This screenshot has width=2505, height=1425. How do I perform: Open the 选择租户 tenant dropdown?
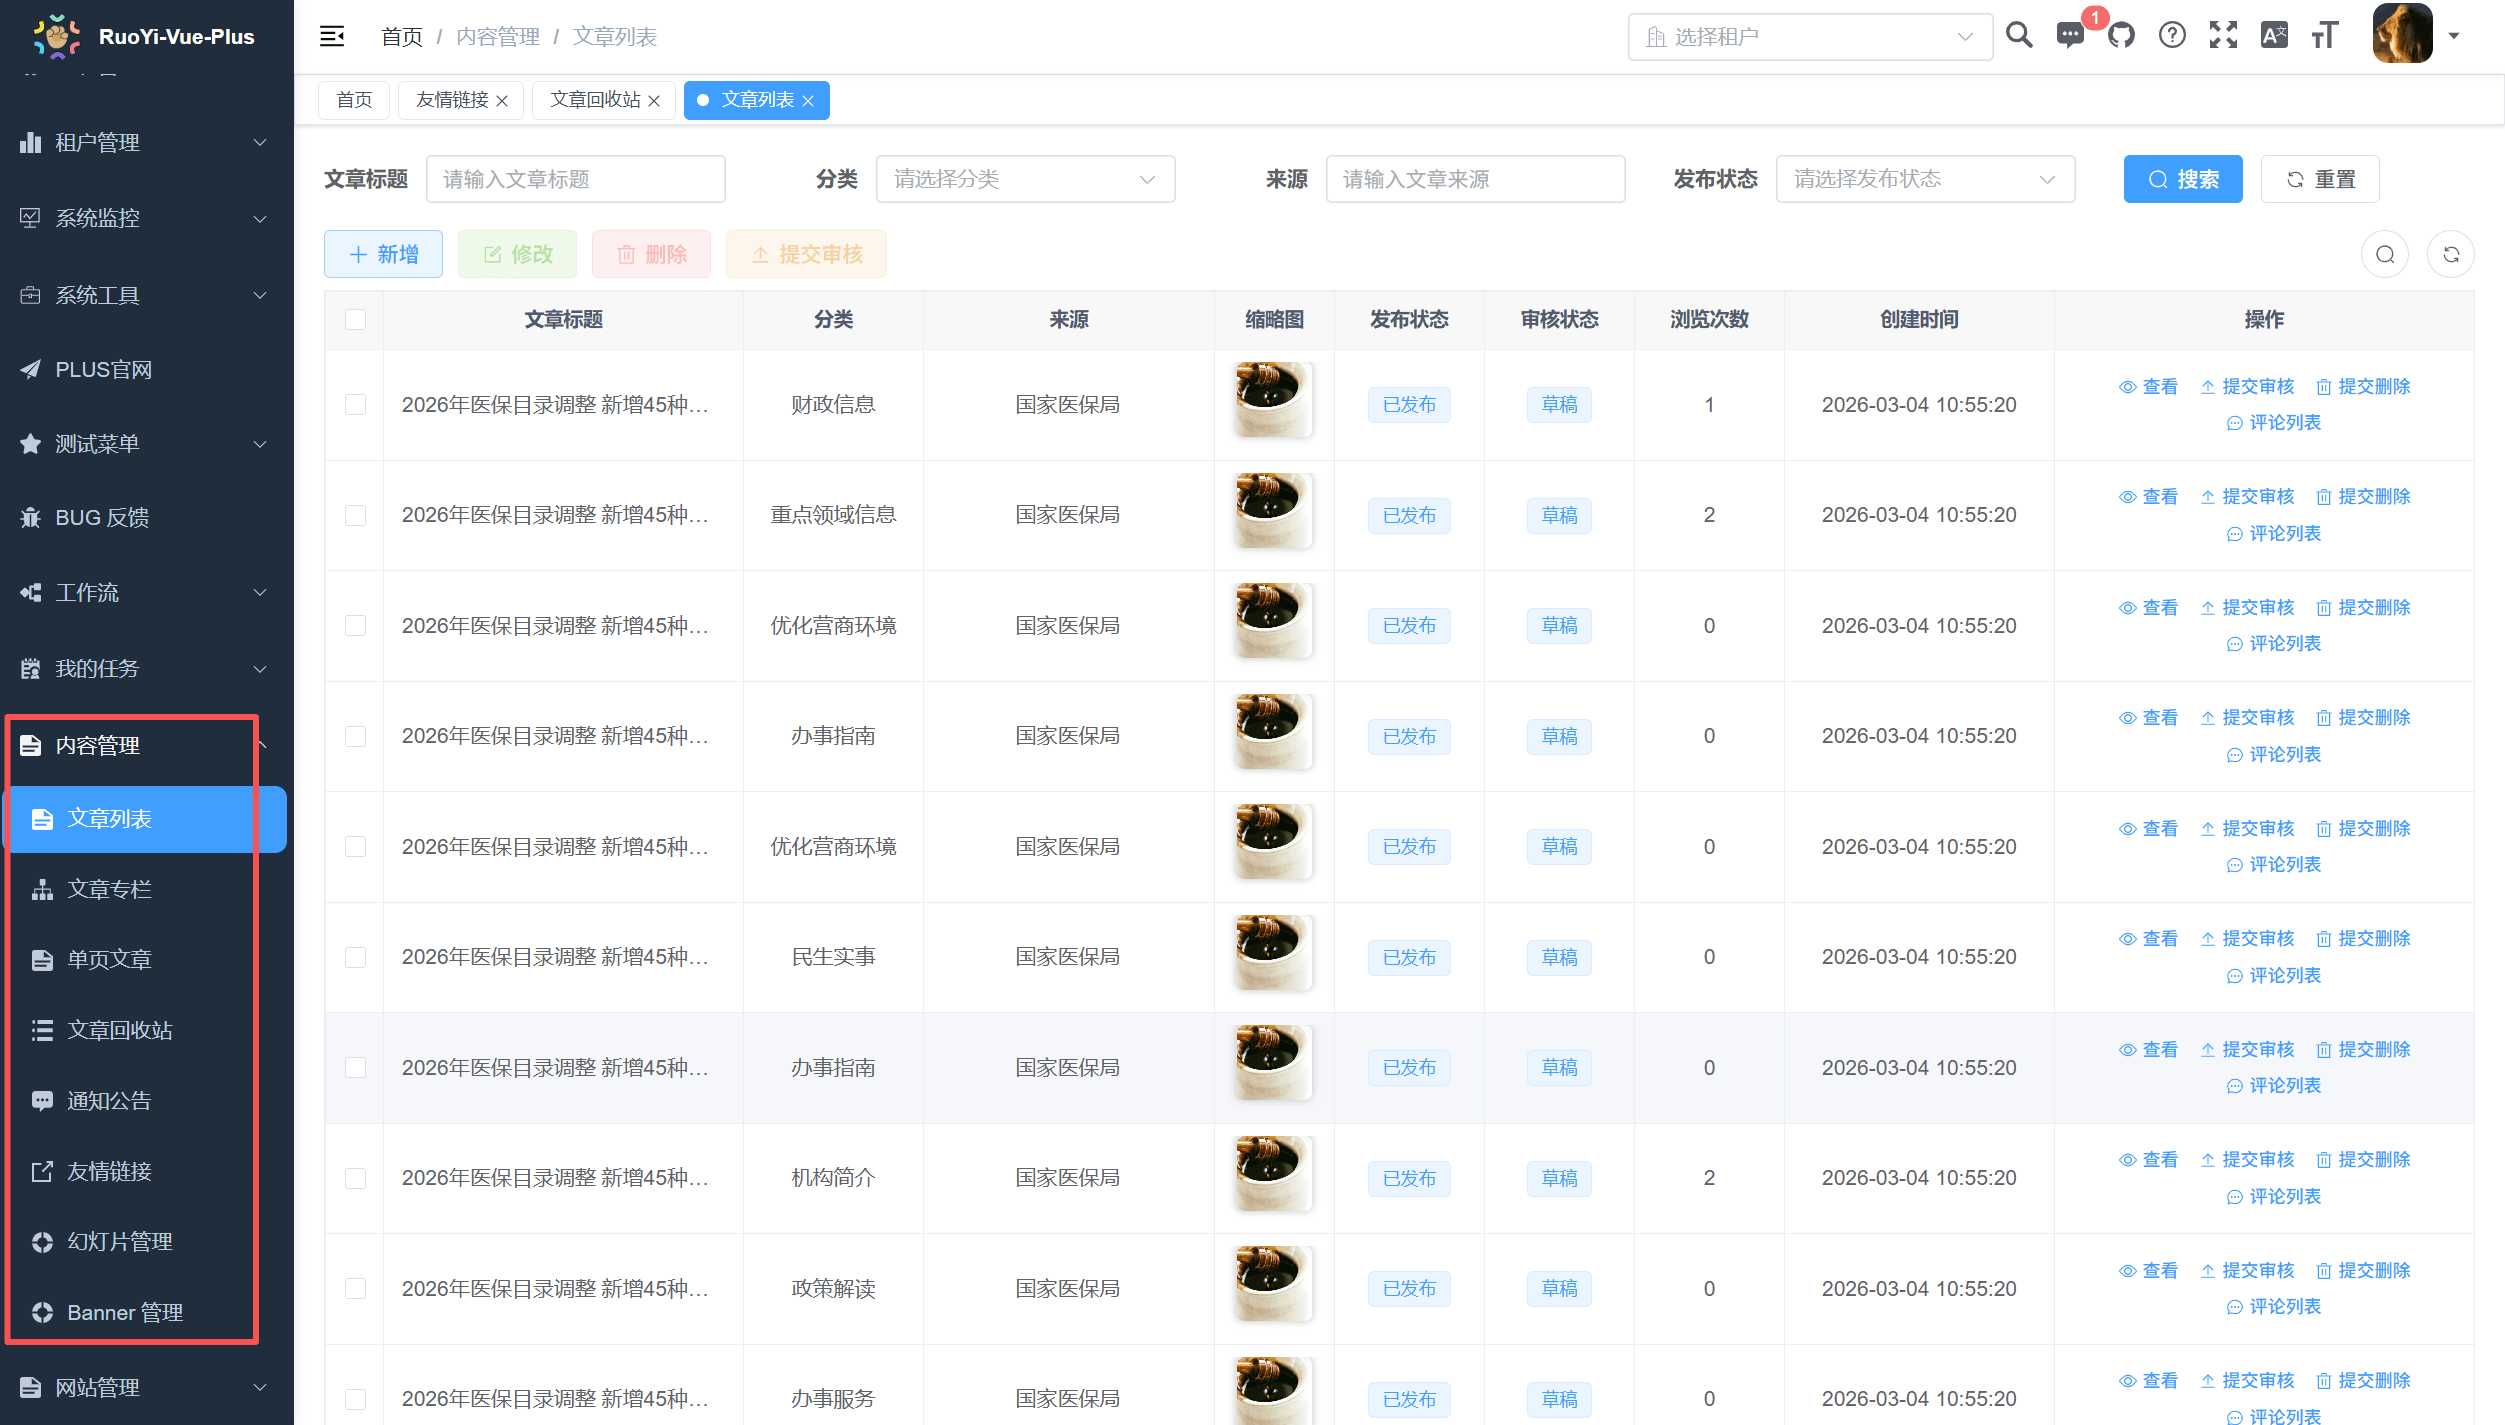coord(1810,37)
